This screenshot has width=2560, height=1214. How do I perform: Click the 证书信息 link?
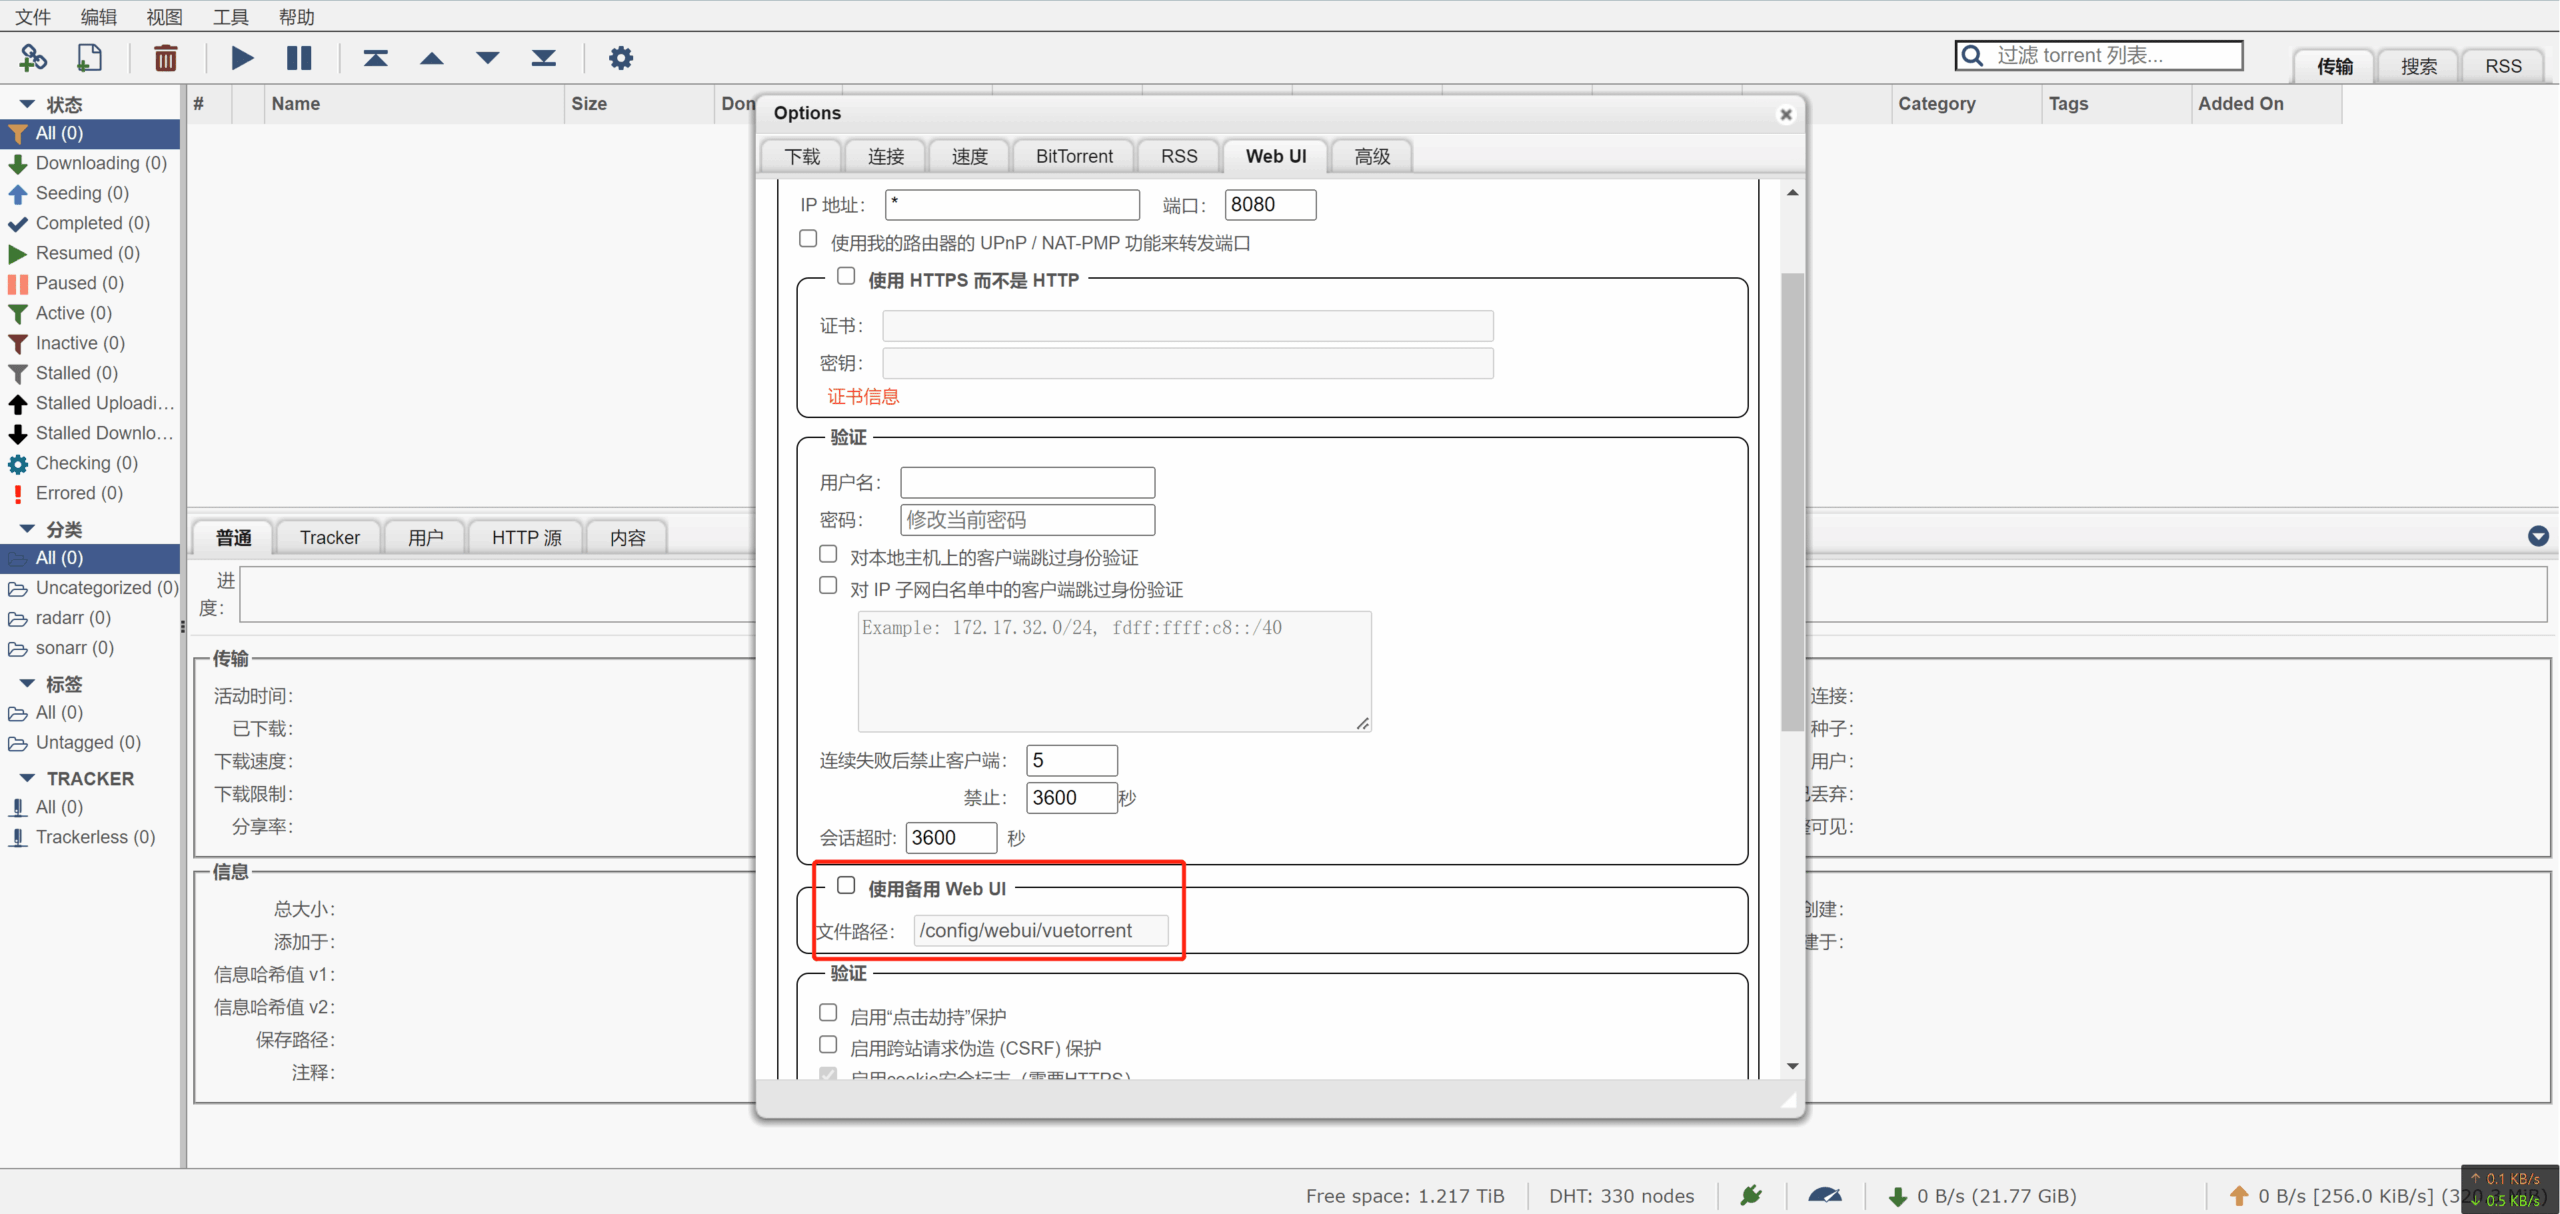click(862, 396)
